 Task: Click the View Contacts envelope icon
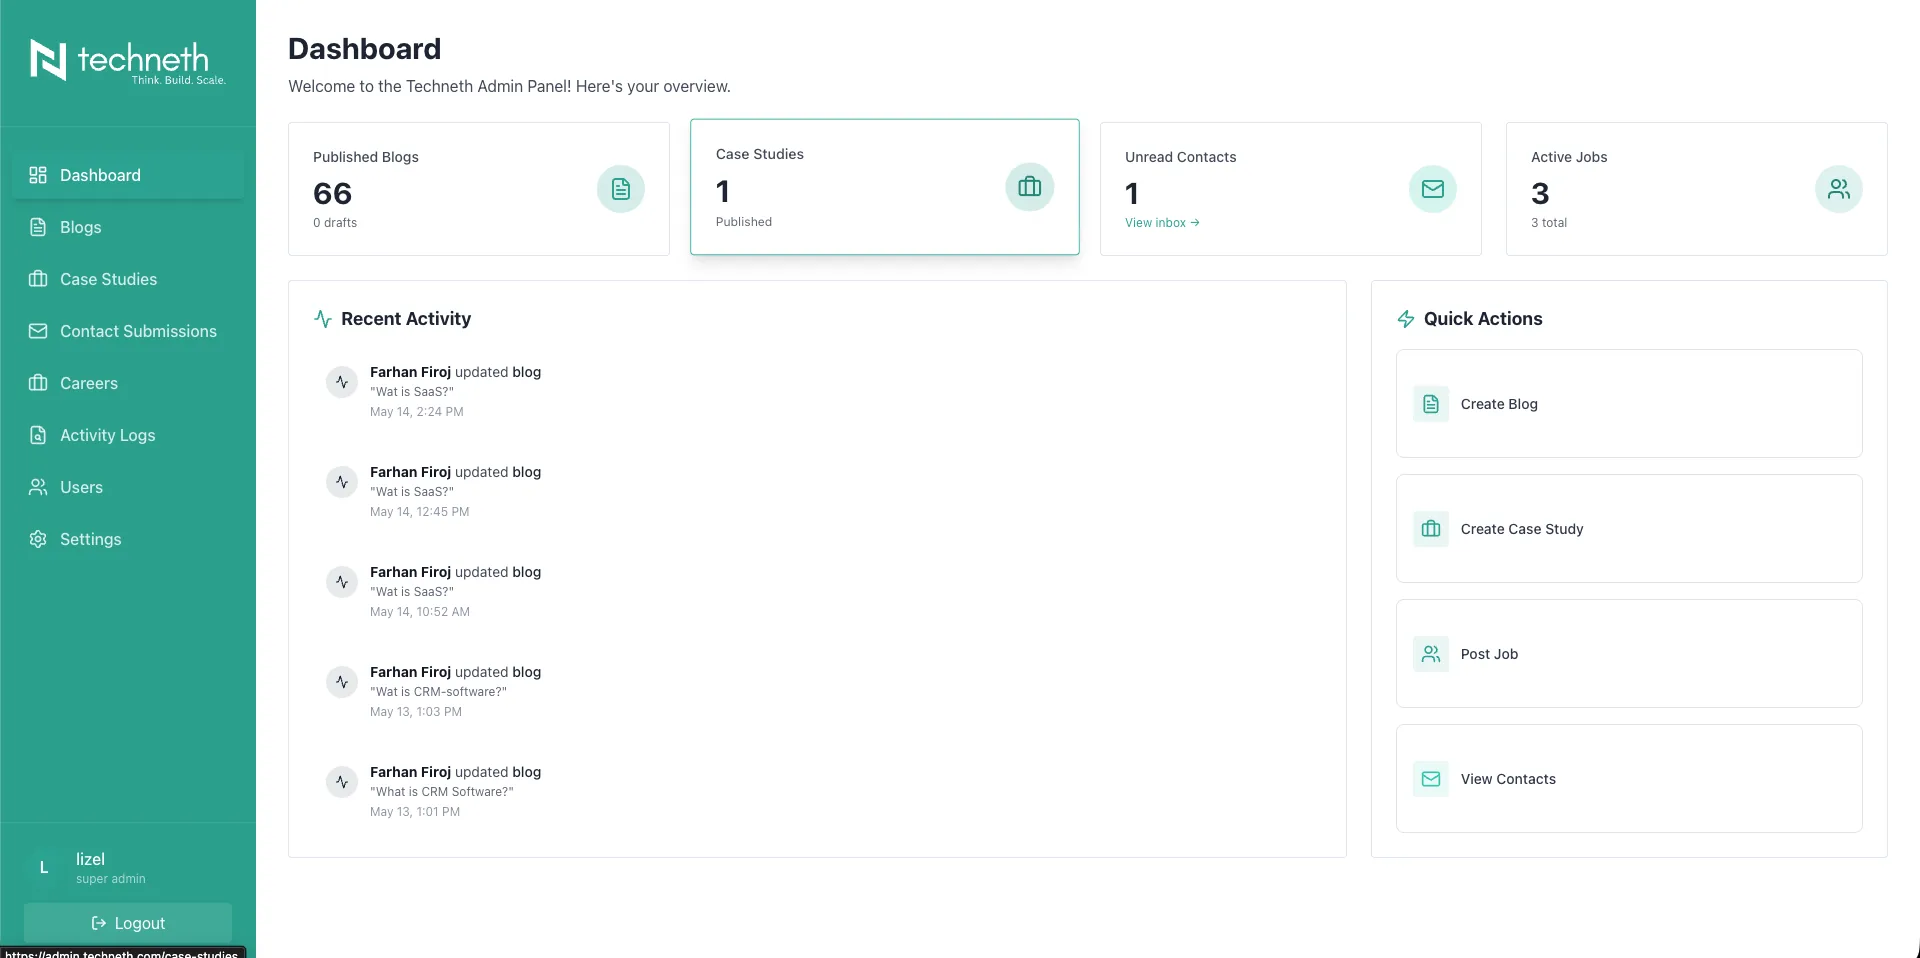pos(1431,779)
